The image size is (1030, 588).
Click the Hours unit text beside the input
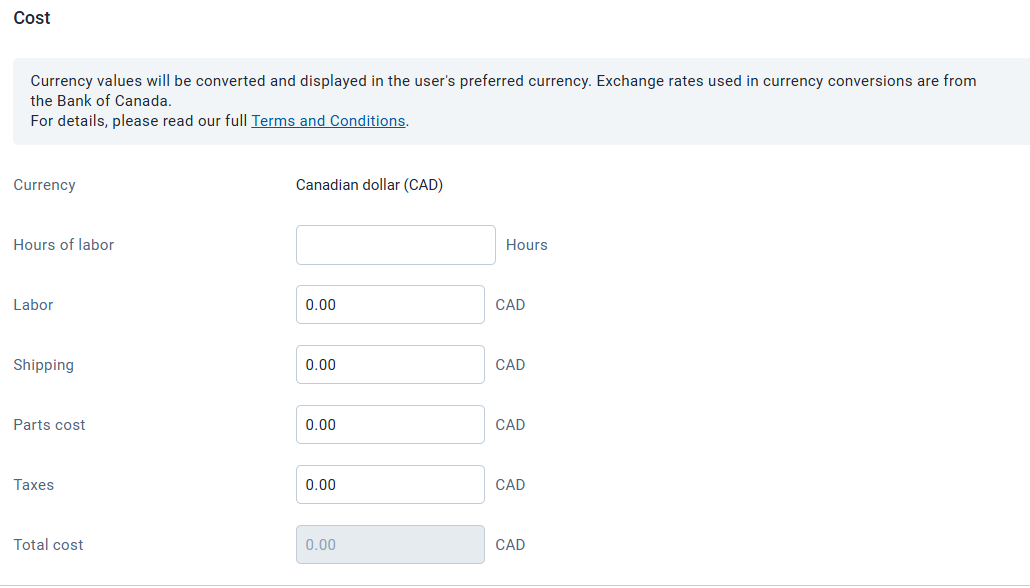pos(527,245)
